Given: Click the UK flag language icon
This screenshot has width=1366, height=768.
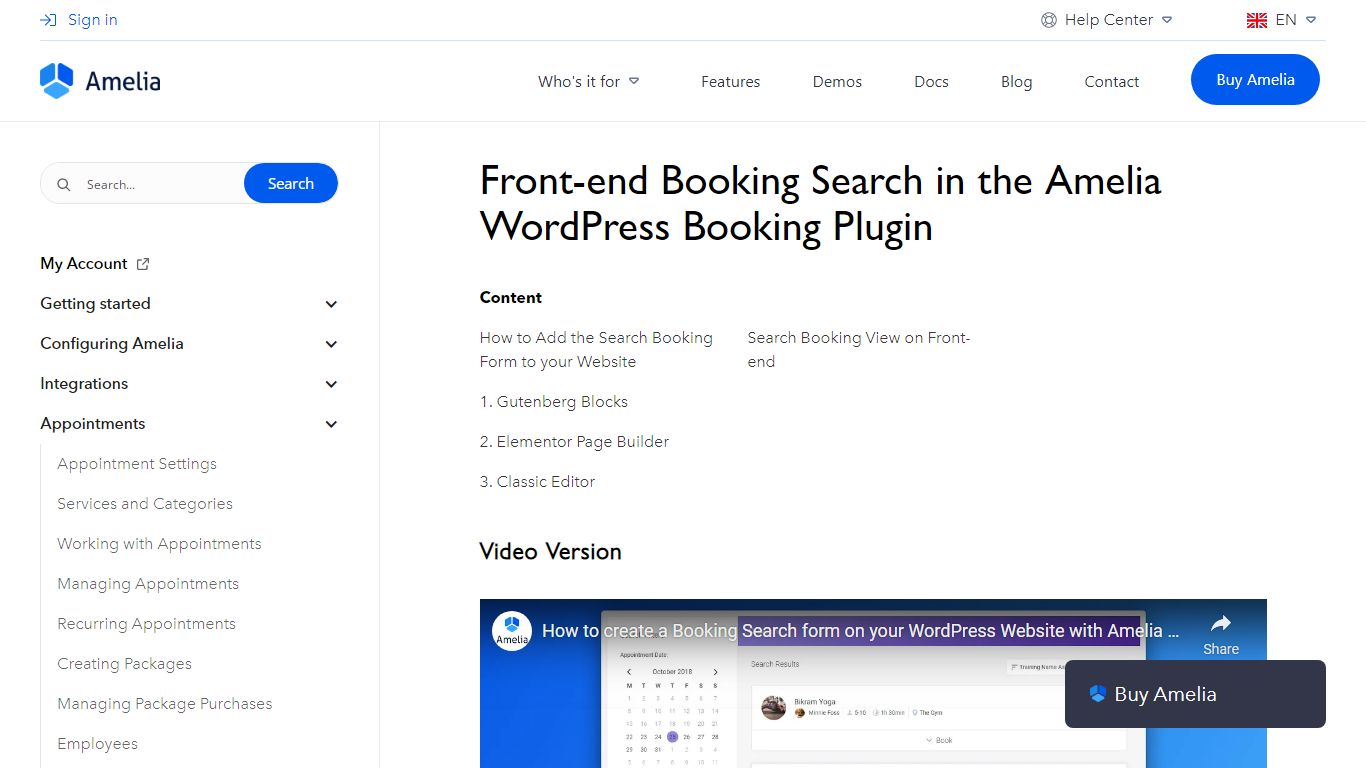Looking at the screenshot, I should coord(1257,20).
